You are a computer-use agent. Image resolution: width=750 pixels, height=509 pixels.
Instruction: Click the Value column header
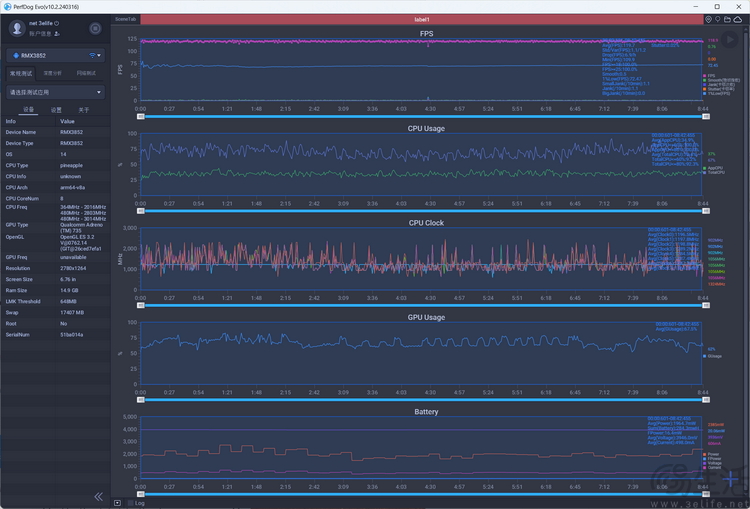tap(67, 122)
